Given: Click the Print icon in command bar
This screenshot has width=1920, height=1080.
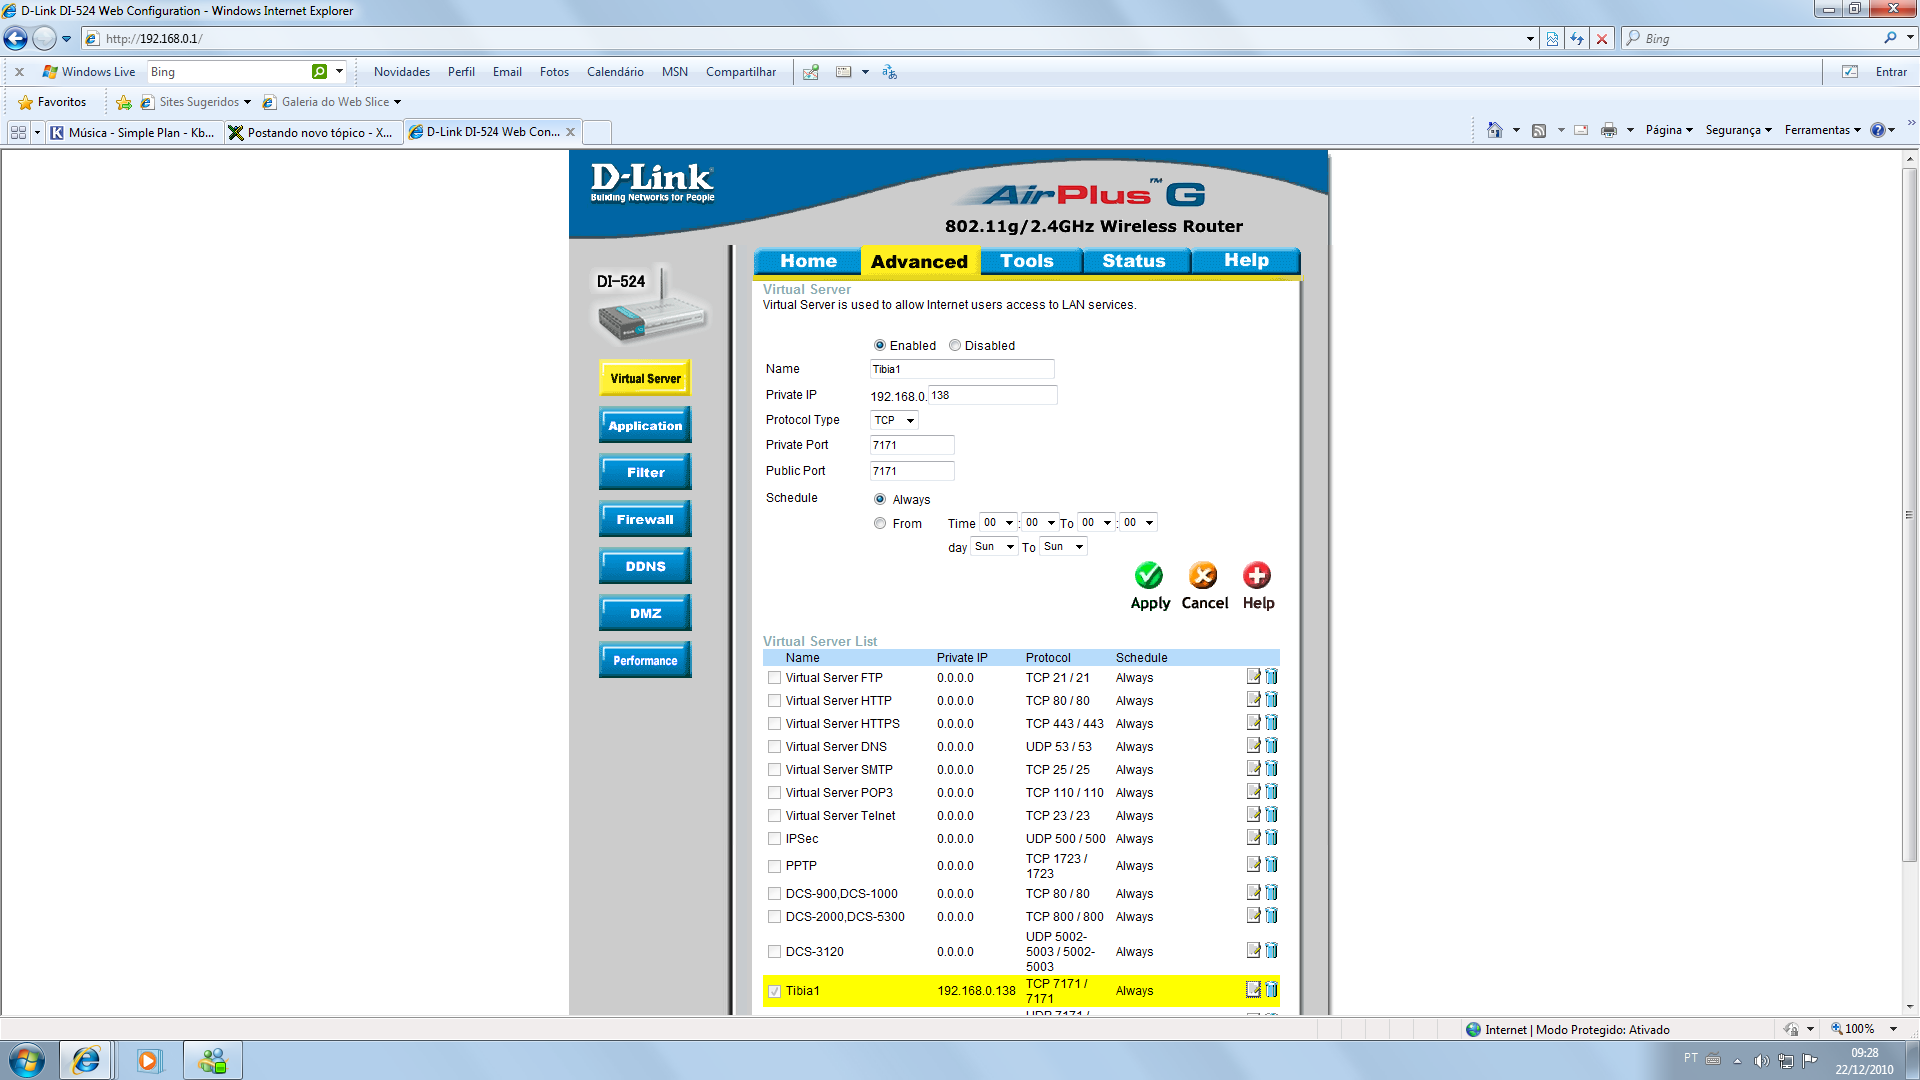Looking at the screenshot, I should pos(1608,130).
